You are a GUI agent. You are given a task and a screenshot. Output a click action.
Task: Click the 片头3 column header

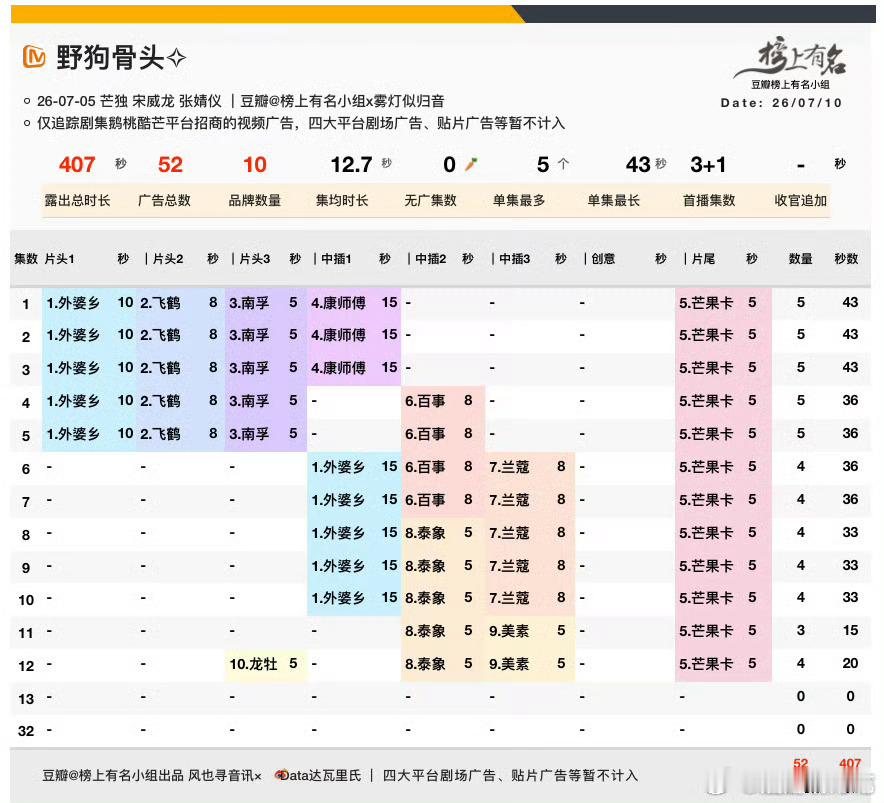click(x=255, y=259)
